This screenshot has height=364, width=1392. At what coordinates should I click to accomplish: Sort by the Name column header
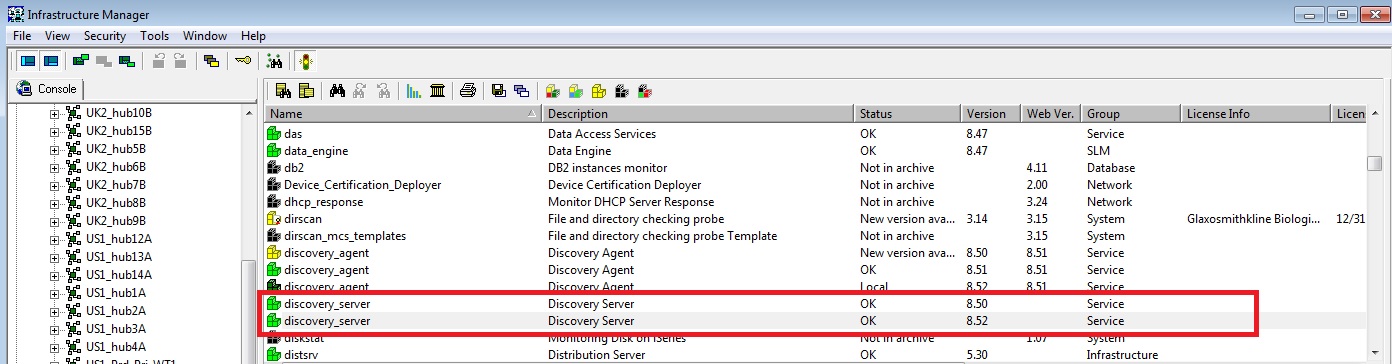(x=403, y=114)
